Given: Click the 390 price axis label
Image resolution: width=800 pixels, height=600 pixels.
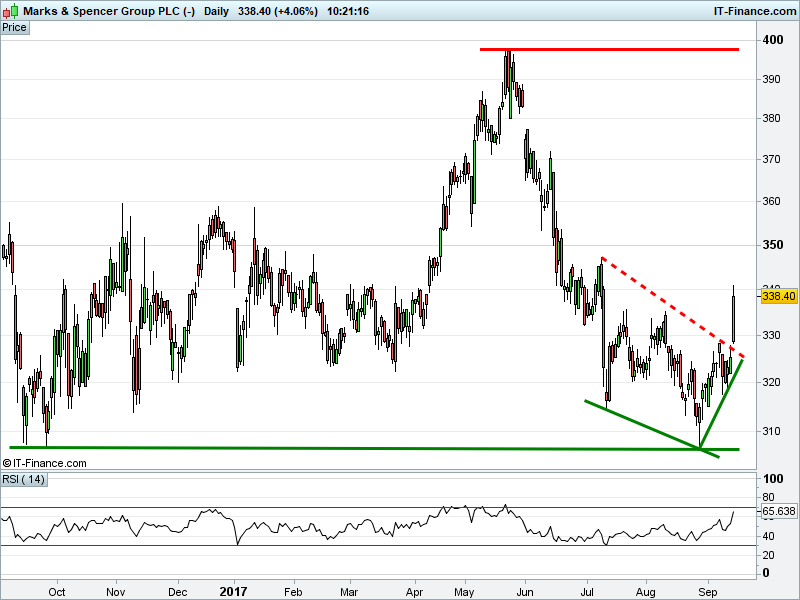Looking at the screenshot, I should click(771, 79).
